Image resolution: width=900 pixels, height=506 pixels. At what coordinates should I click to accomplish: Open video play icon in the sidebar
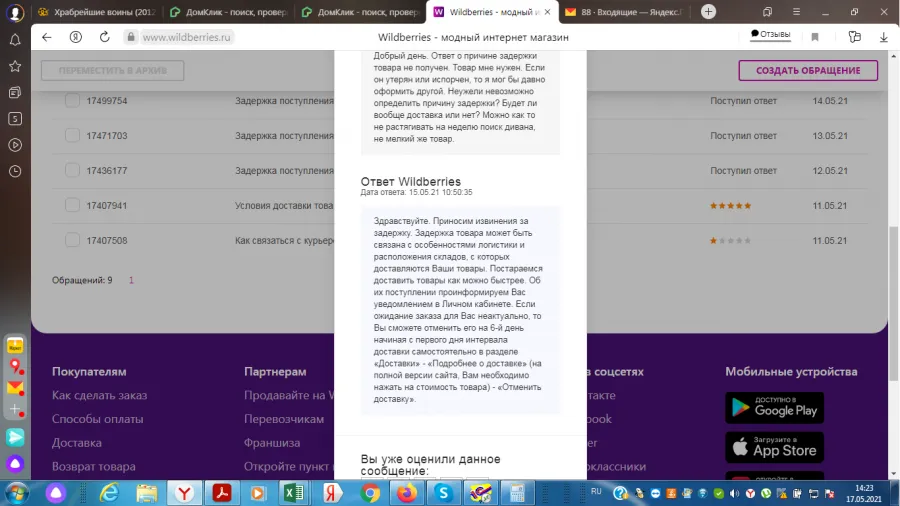coord(15,145)
